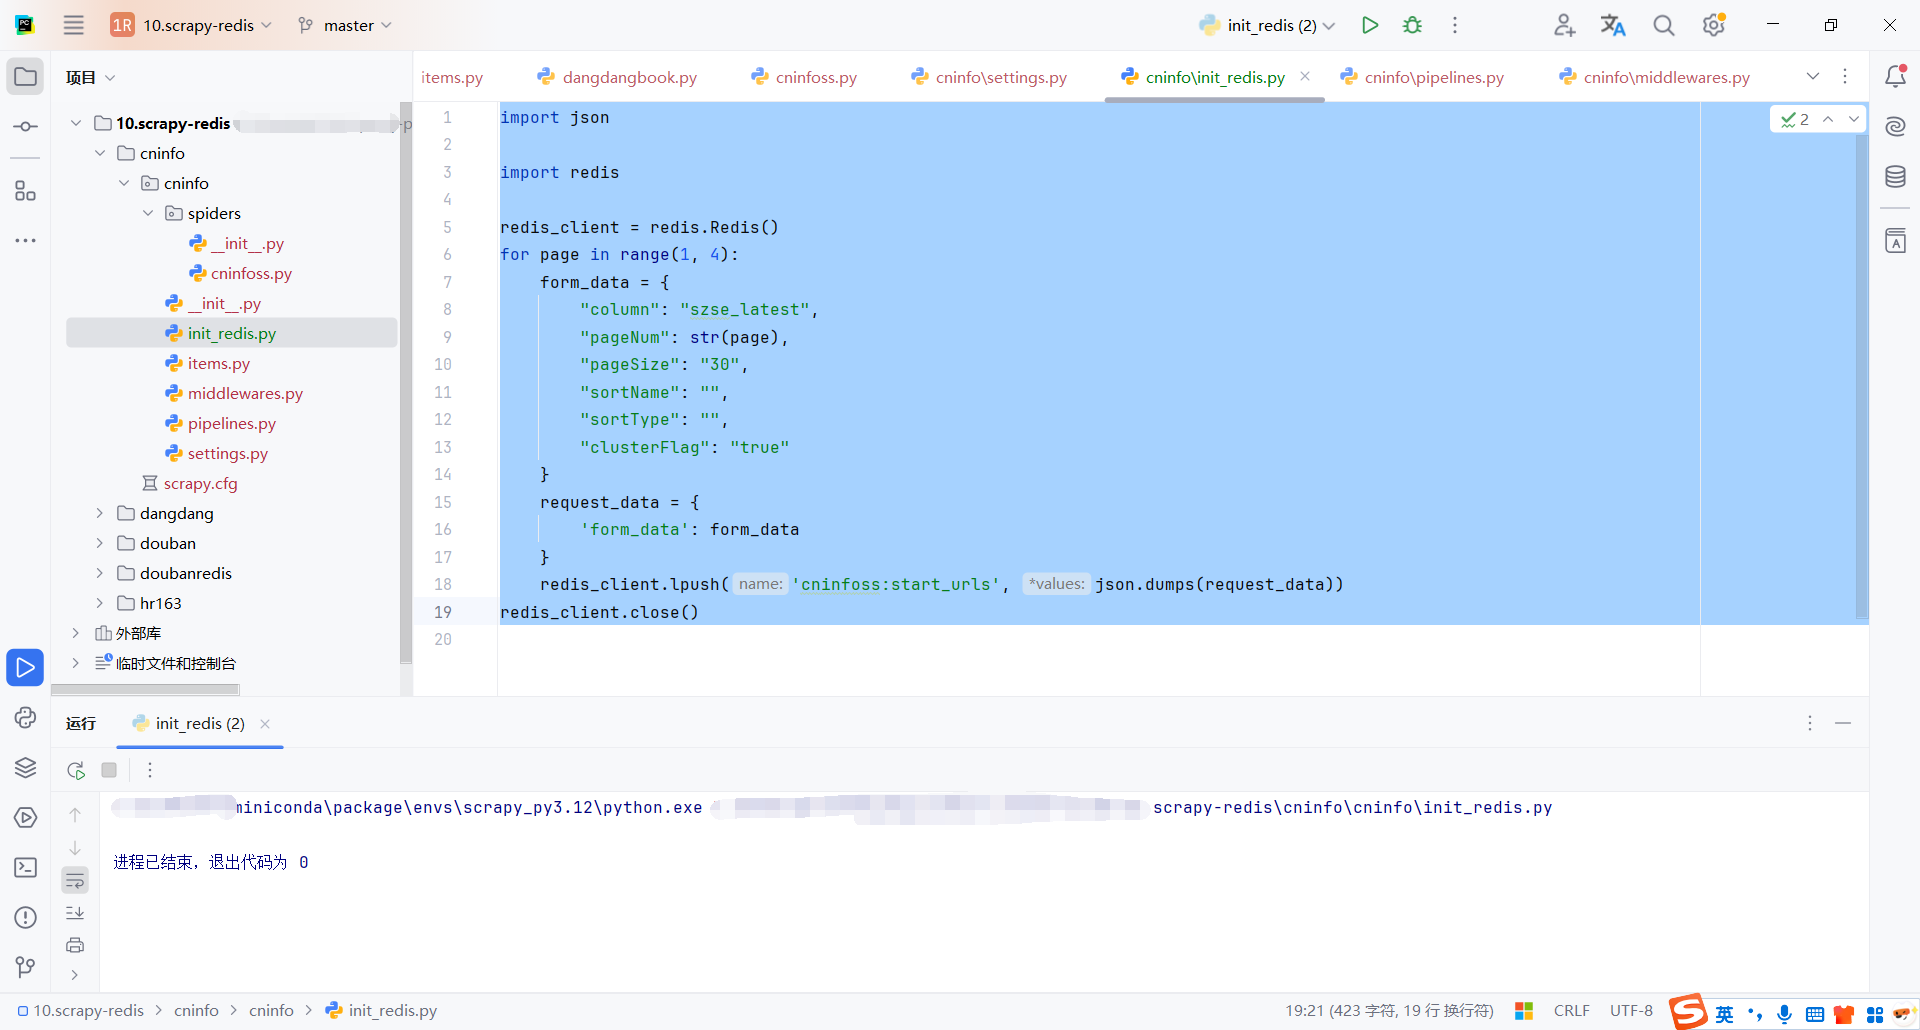The image size is (1920, 1030).
Task: Open the Services tool window
Action: click(25, 817)
